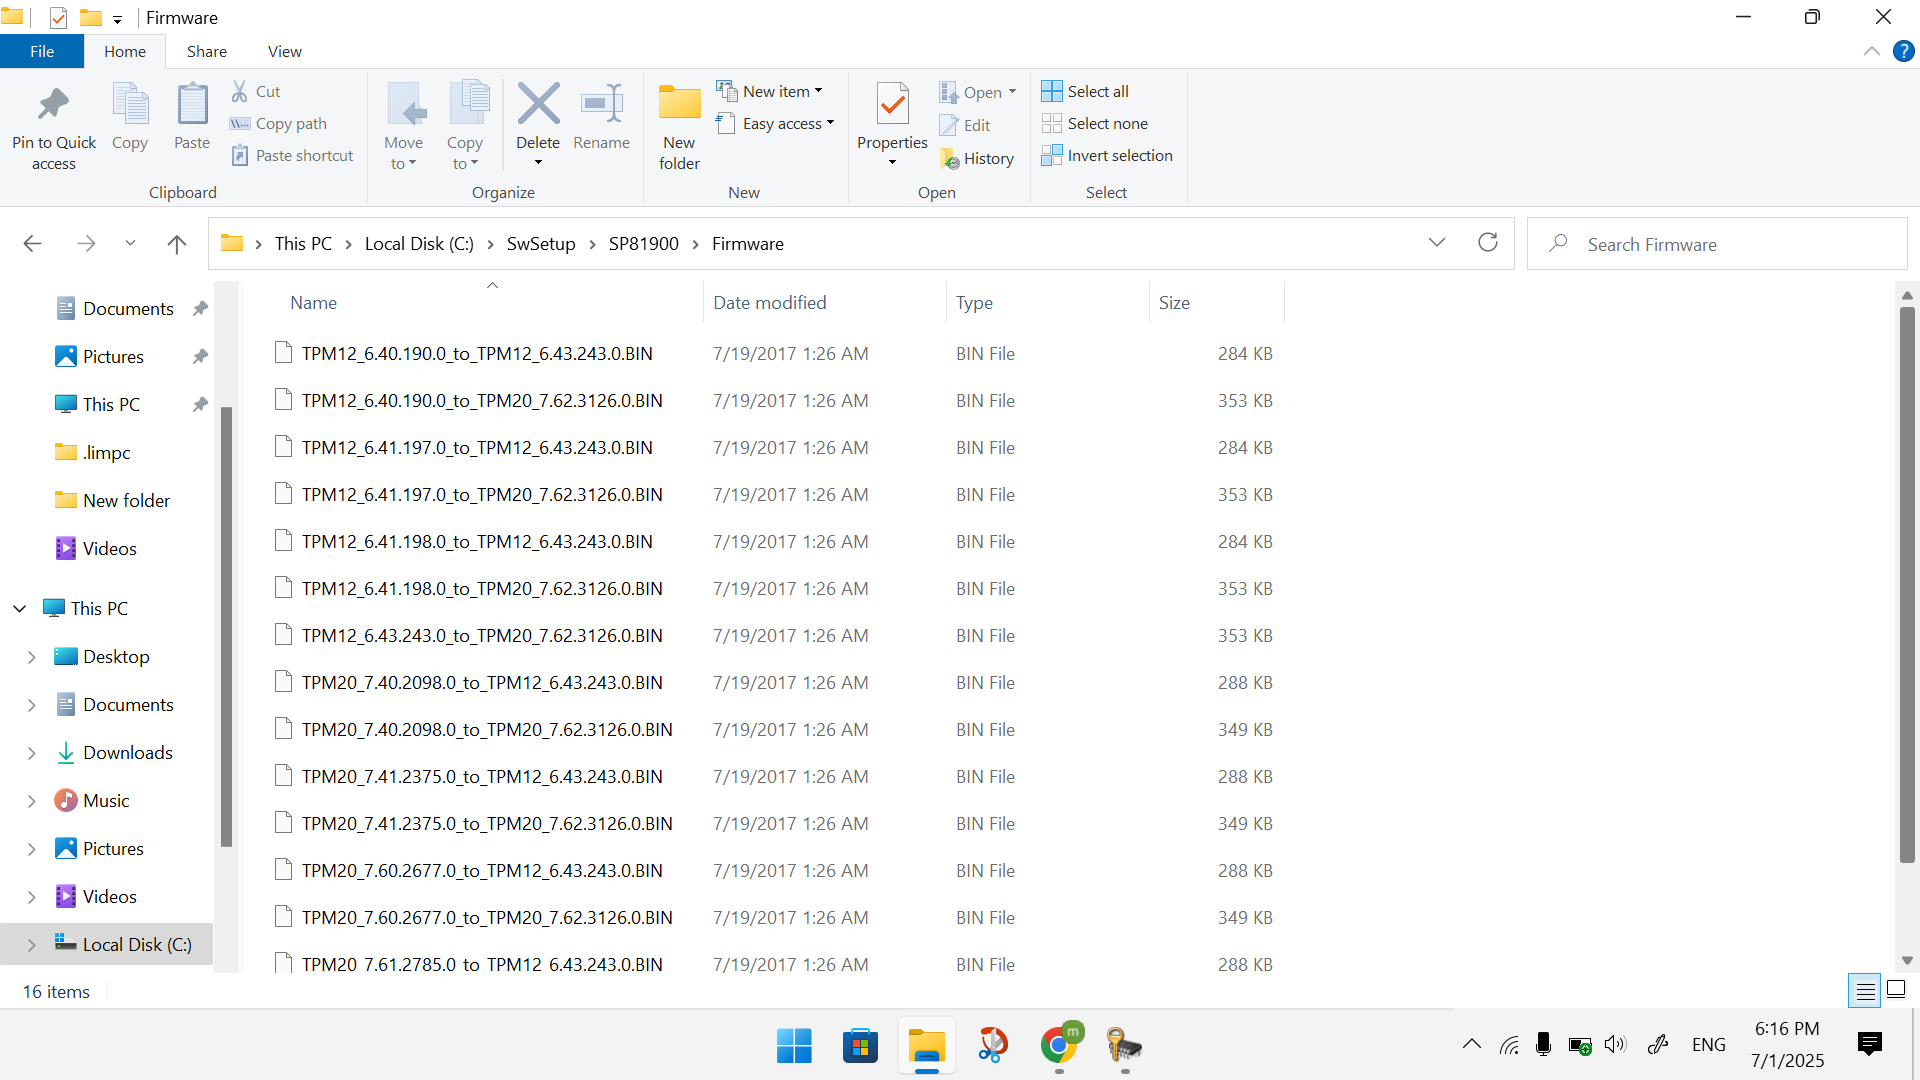This screenshot has height=1080, width=1920.
Task: Sort files by Size column header
Action: (1174, 303)
